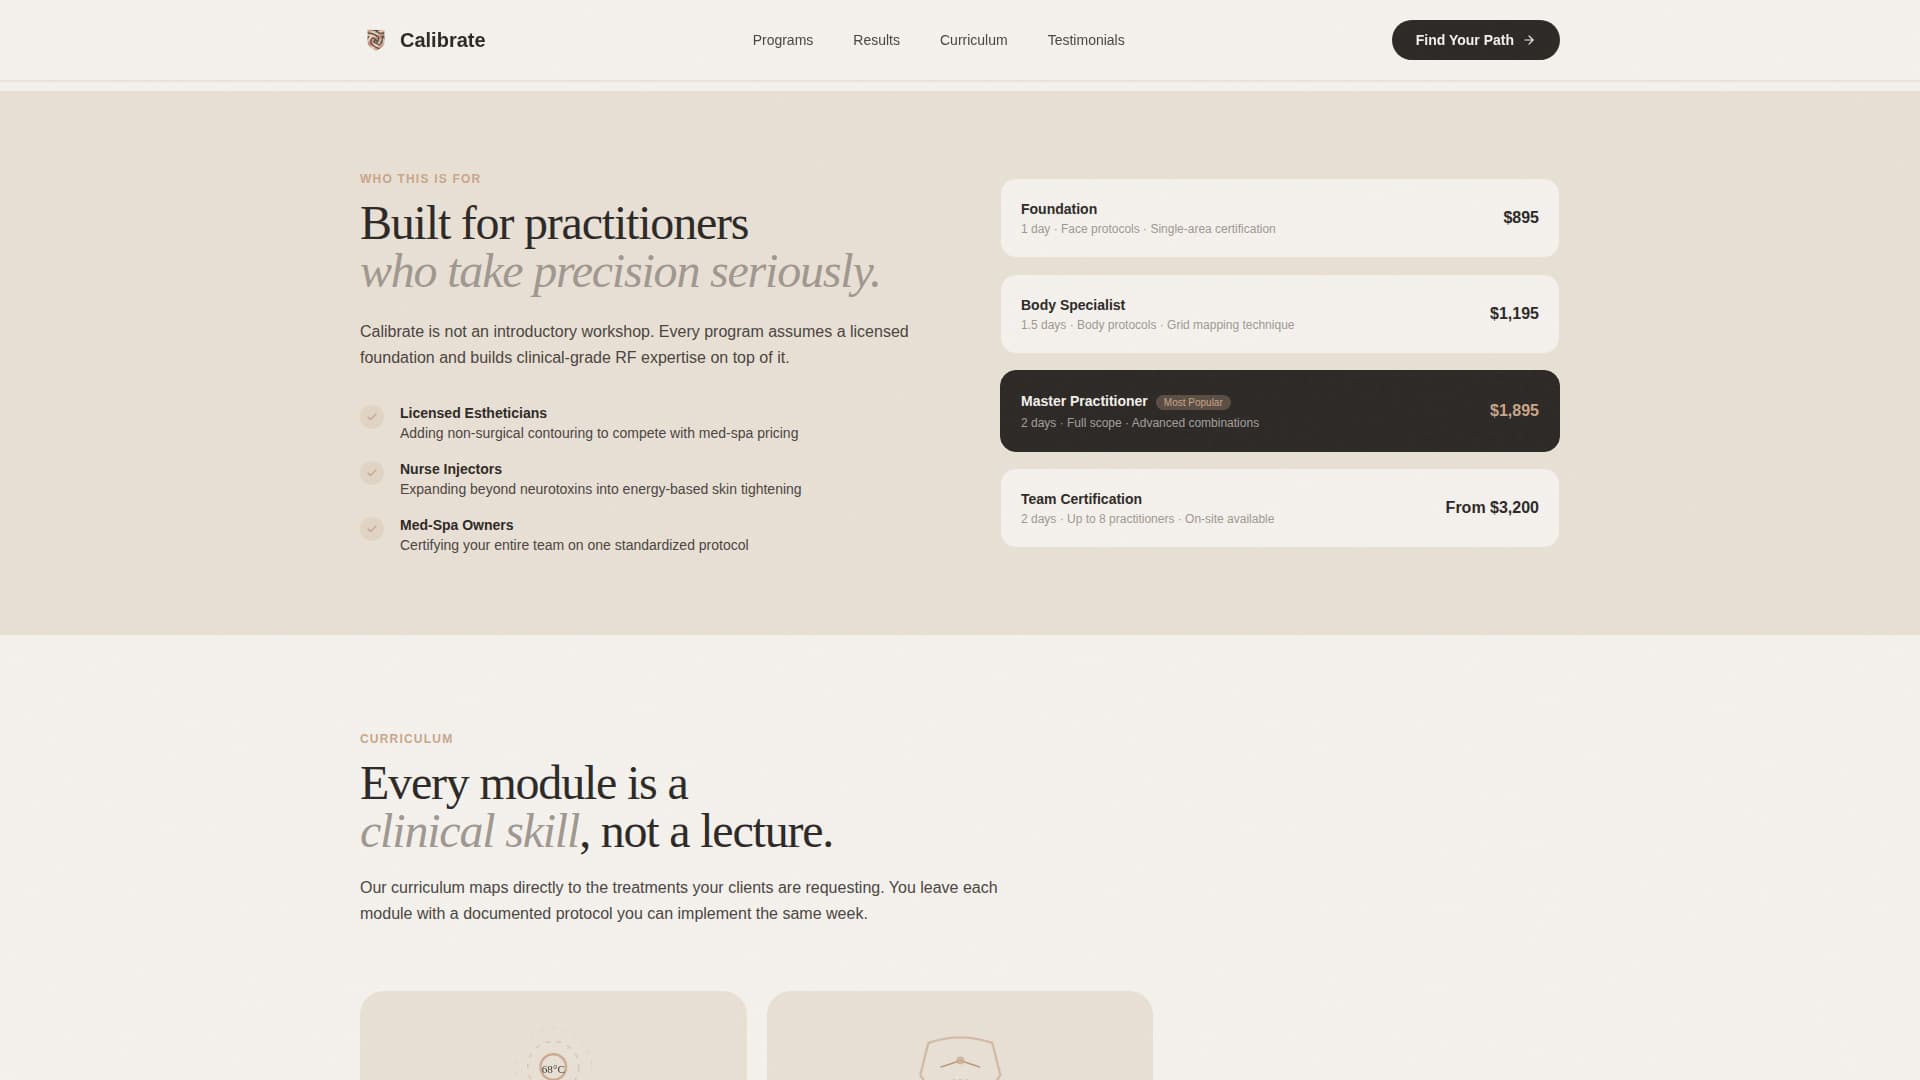The image size is (1920, 1080).
Task: Click the checkmark beside Nurse Injectors
Action: (372, 474)
